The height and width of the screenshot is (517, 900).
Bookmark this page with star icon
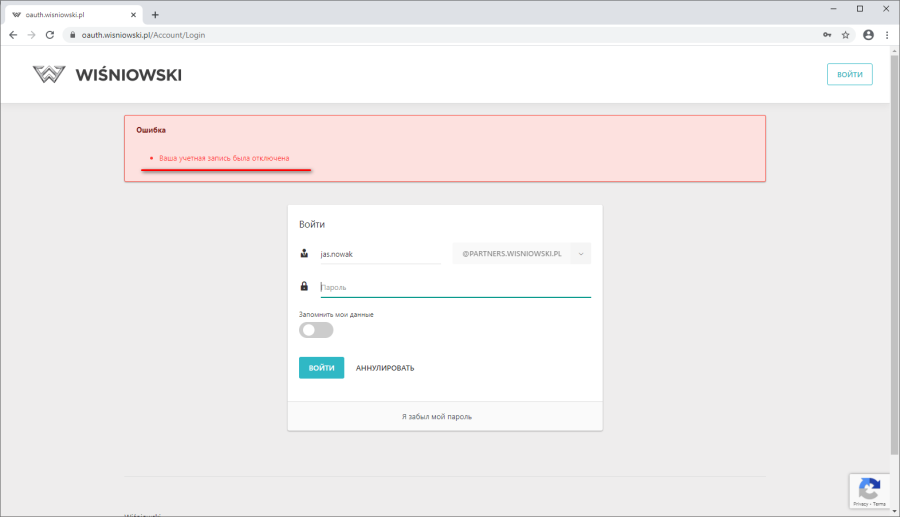tap(845, 34)
